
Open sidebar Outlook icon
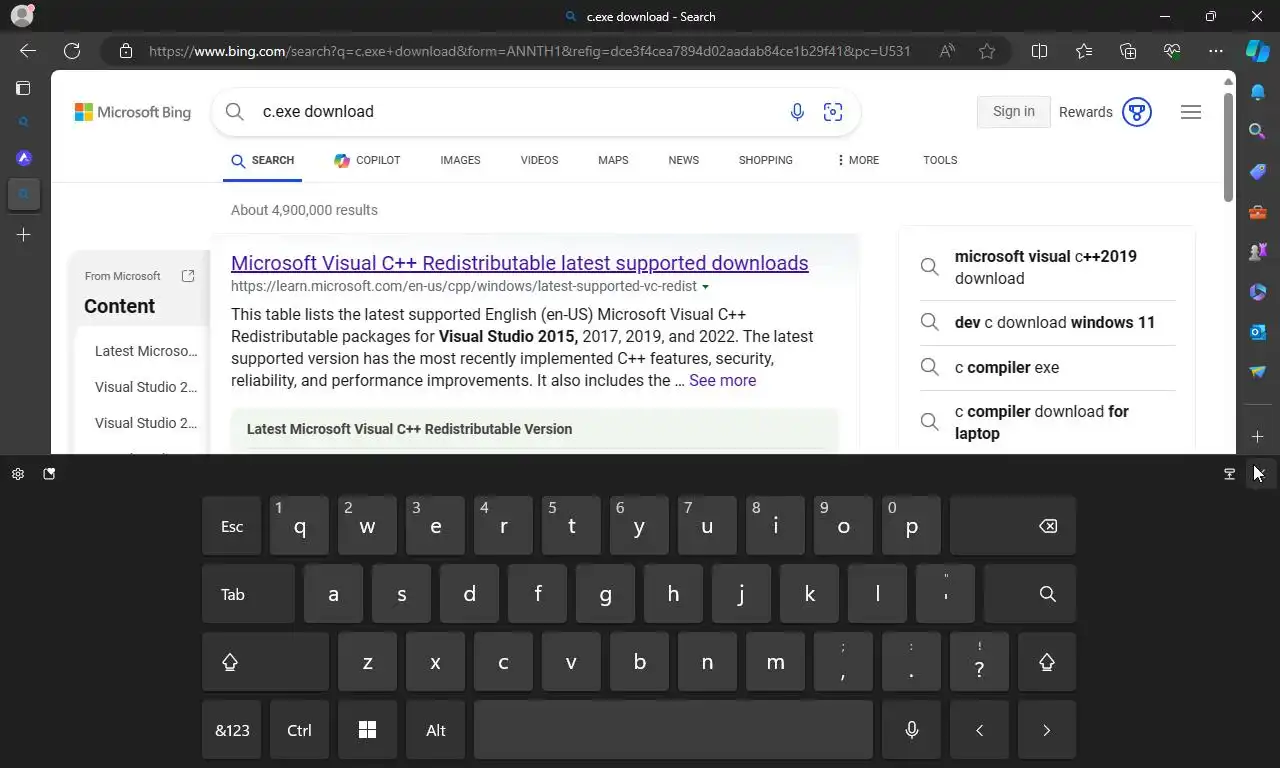[1258, 332]
